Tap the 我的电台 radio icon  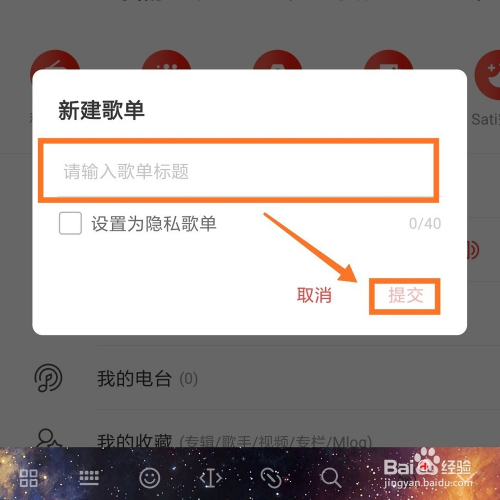(48, 378)
